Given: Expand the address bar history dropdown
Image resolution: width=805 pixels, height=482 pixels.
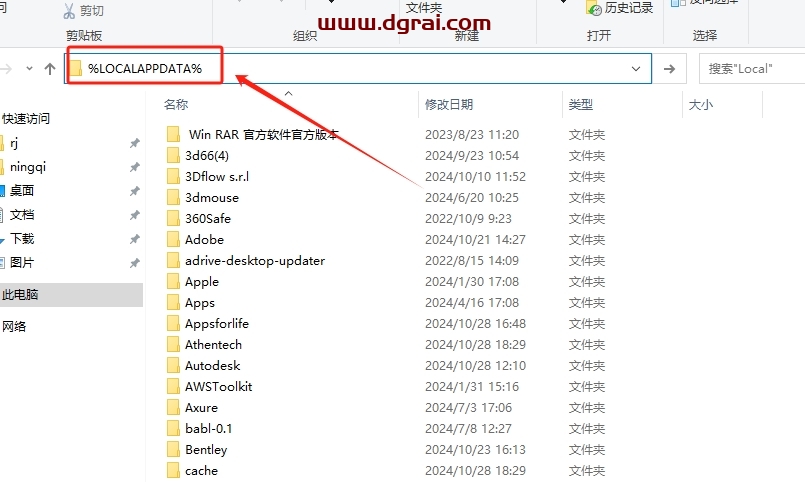Looking at the screenshot, I should [636, 69].
